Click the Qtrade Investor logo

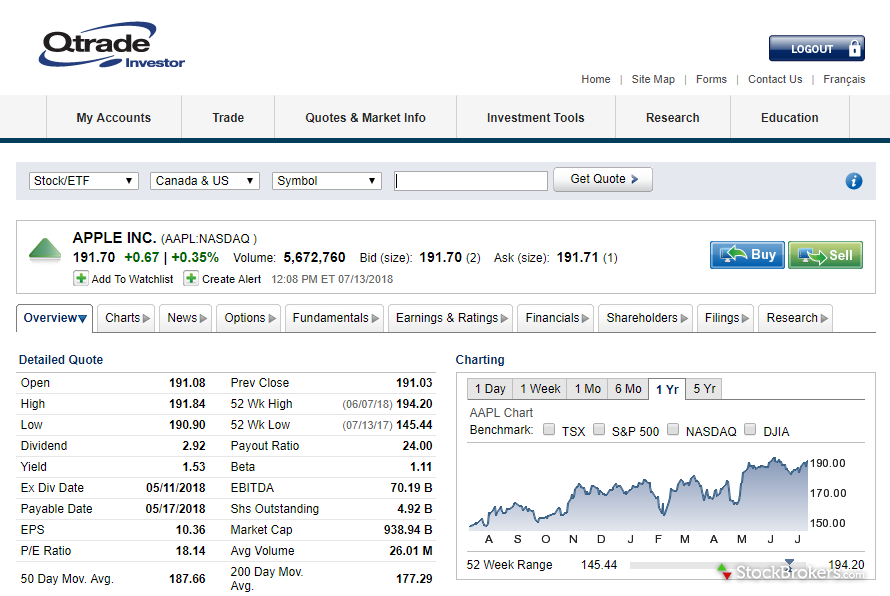[x=112, y=47]
